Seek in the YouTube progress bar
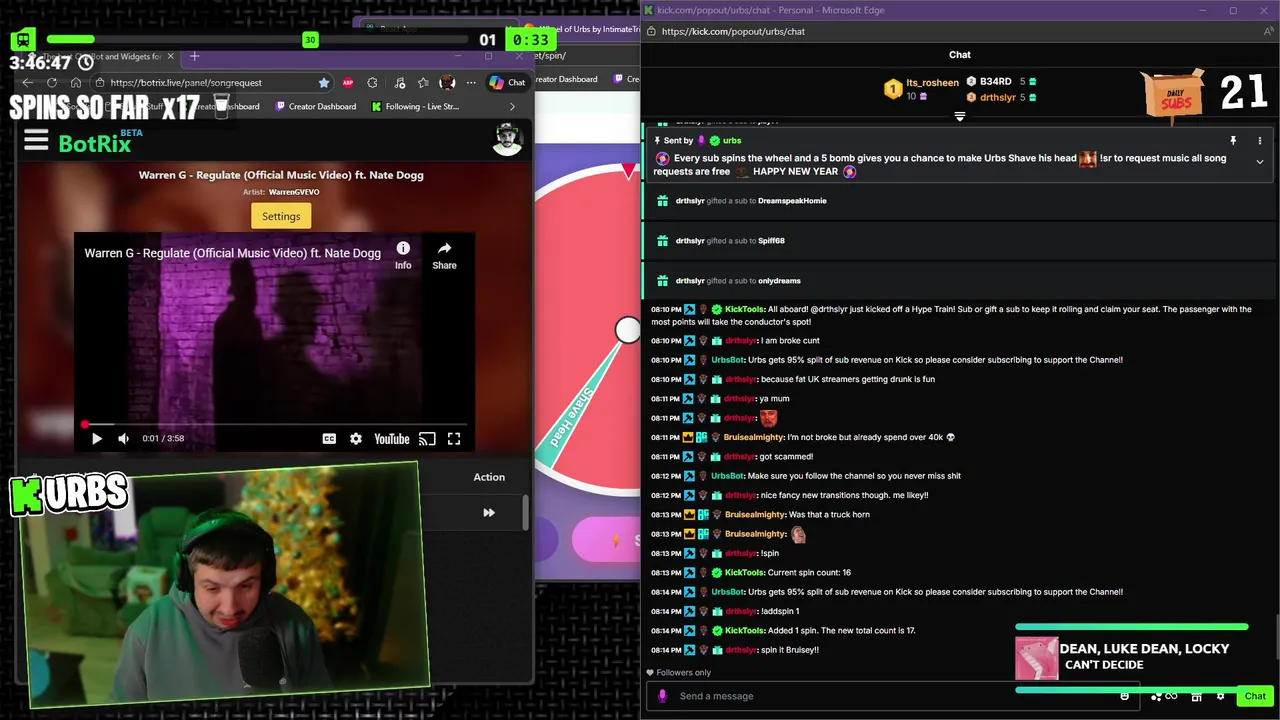The width and height of the screenshot is (1280, 720). (x=275, y=424)
